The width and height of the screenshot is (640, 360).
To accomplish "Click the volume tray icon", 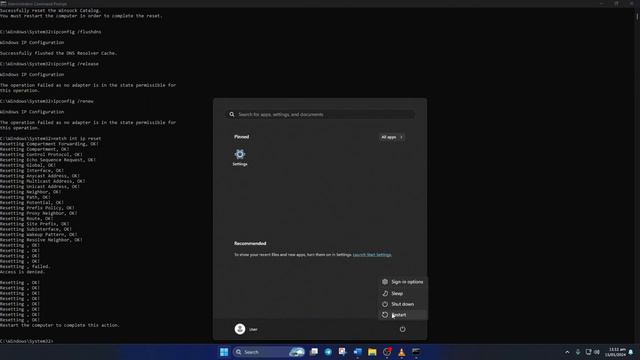I will 597,352.
